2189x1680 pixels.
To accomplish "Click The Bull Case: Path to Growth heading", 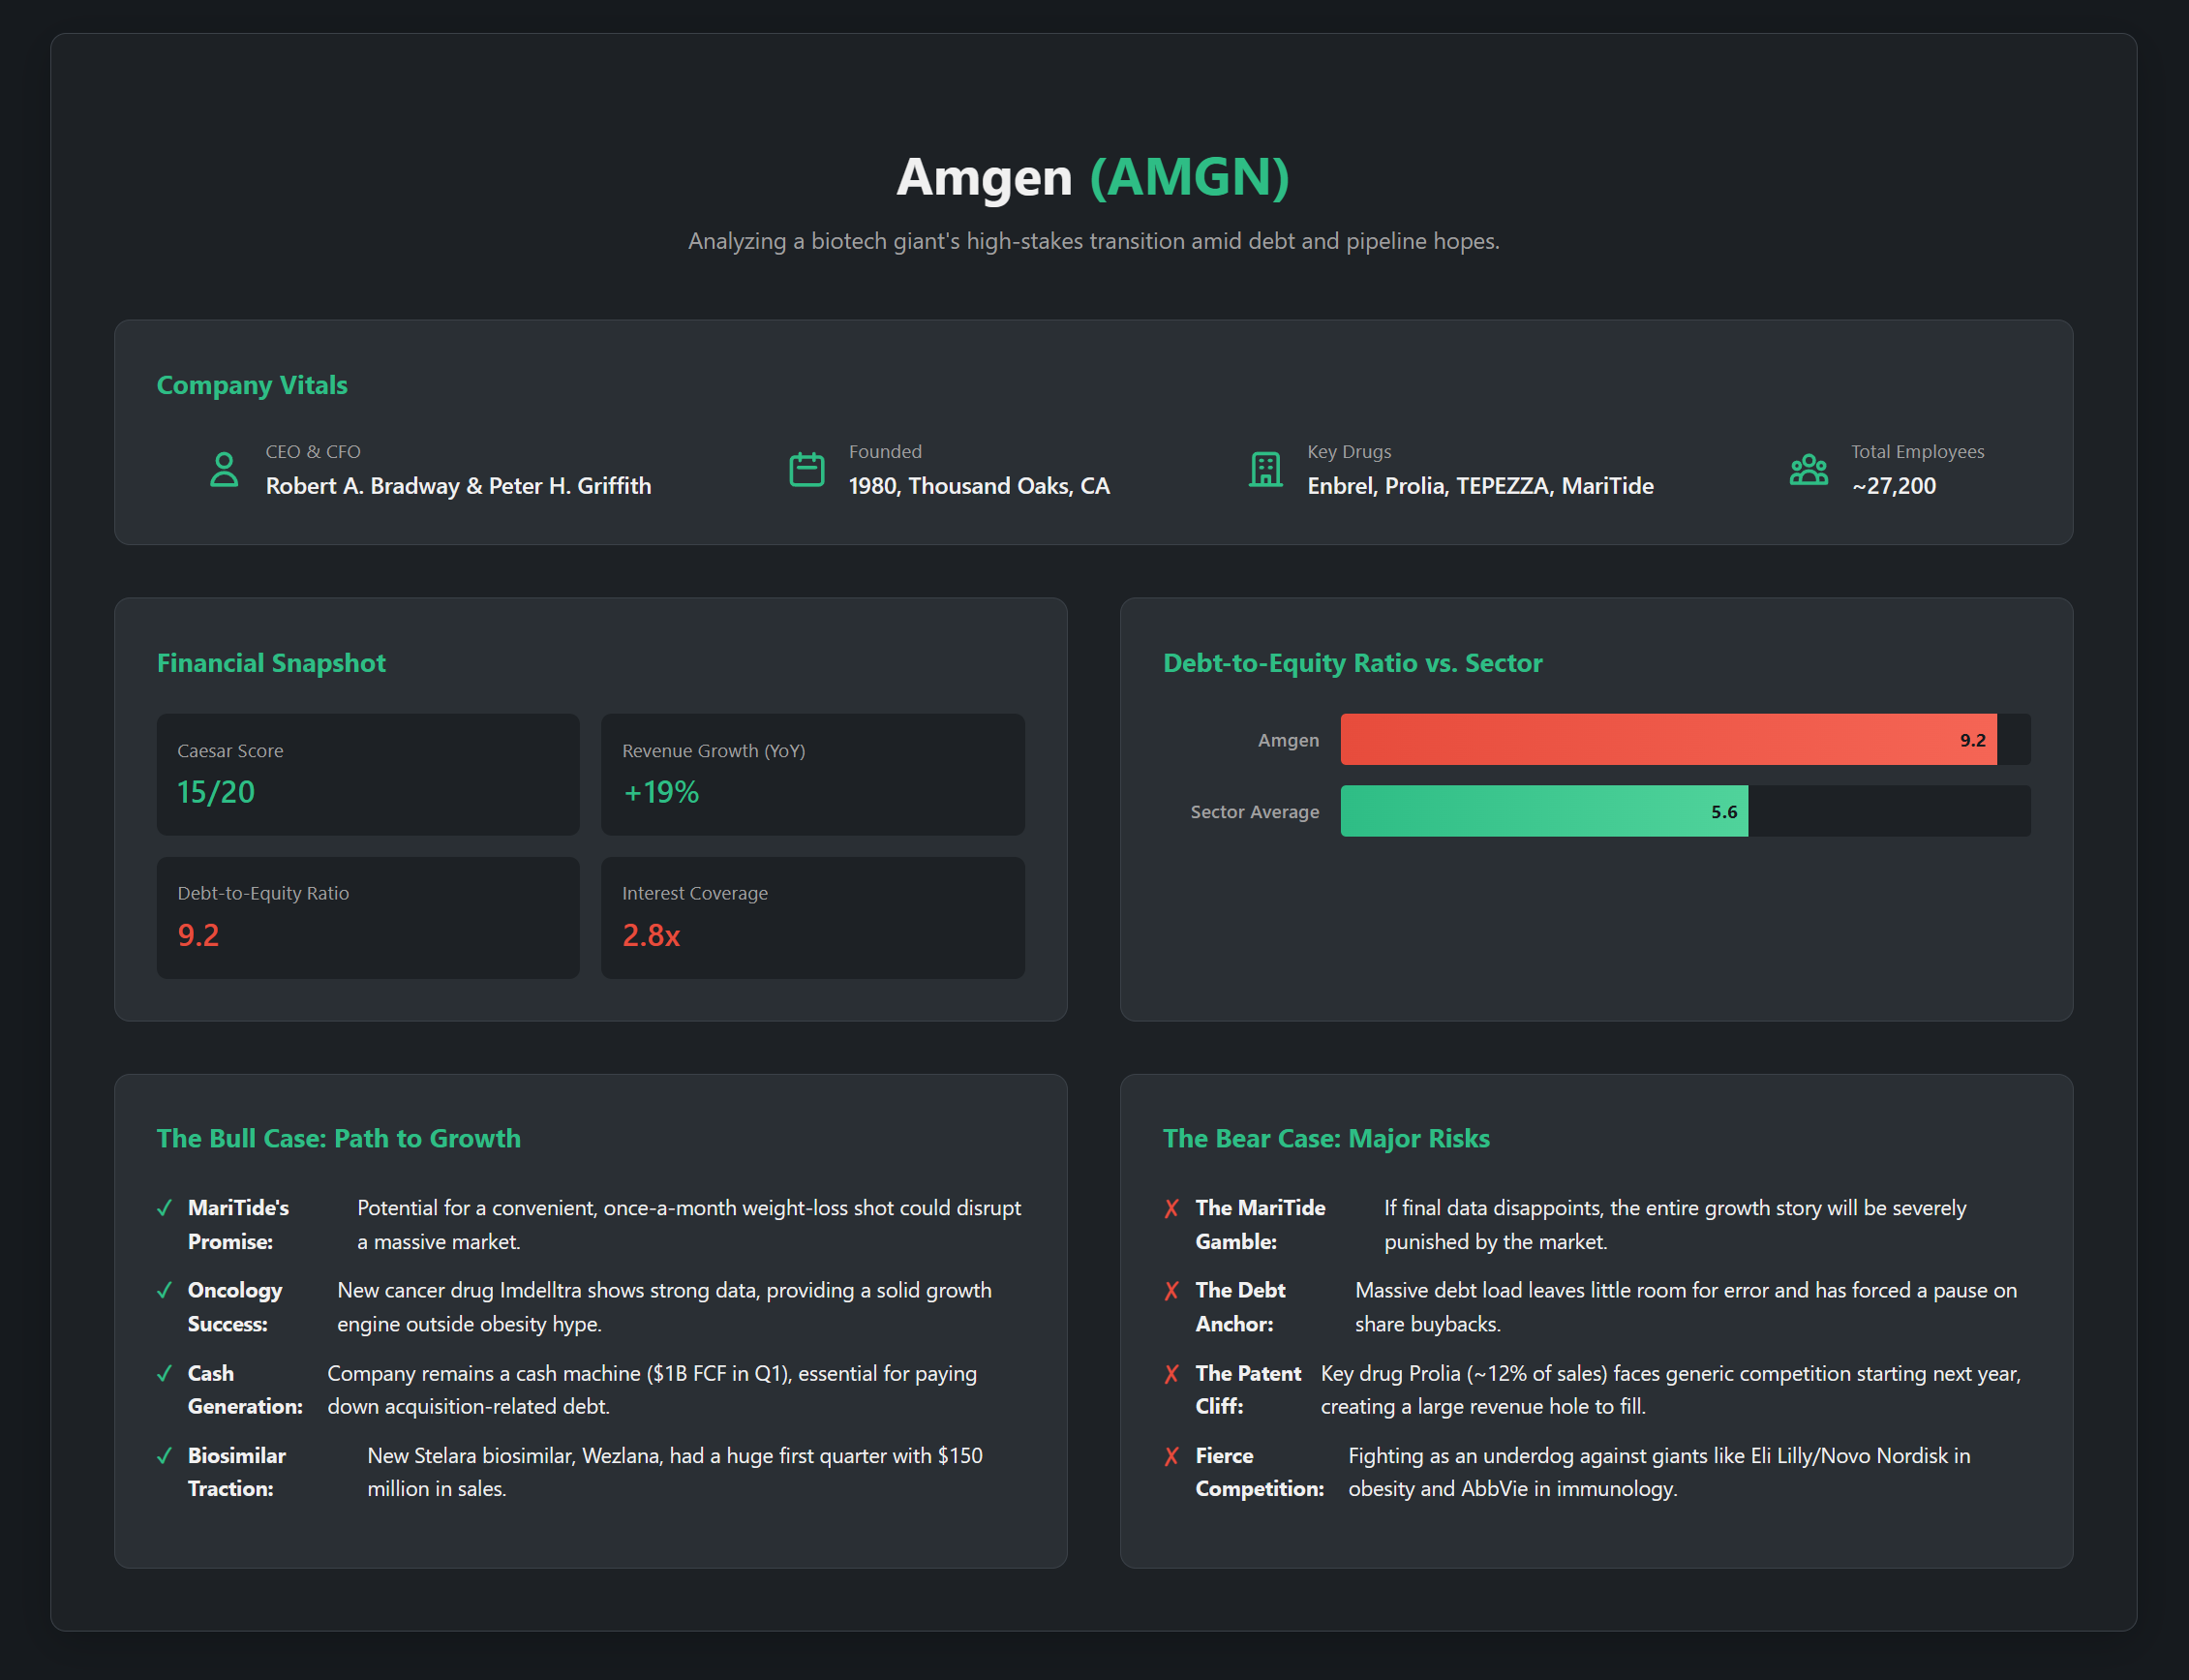I will click(339, 1138).
